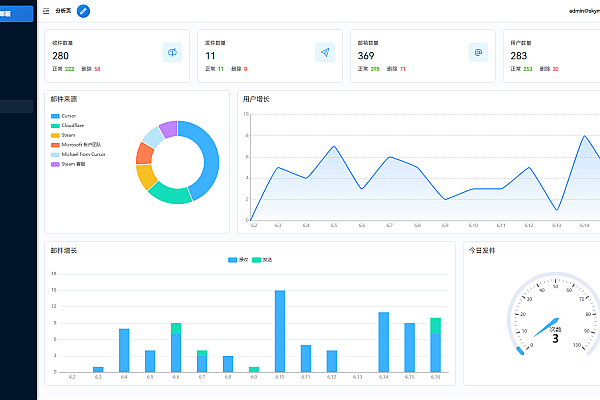The height and width of the screenshot is (400, 600).
Task: Click the tallest bar at 6.10
Action: tap(280, 331)
